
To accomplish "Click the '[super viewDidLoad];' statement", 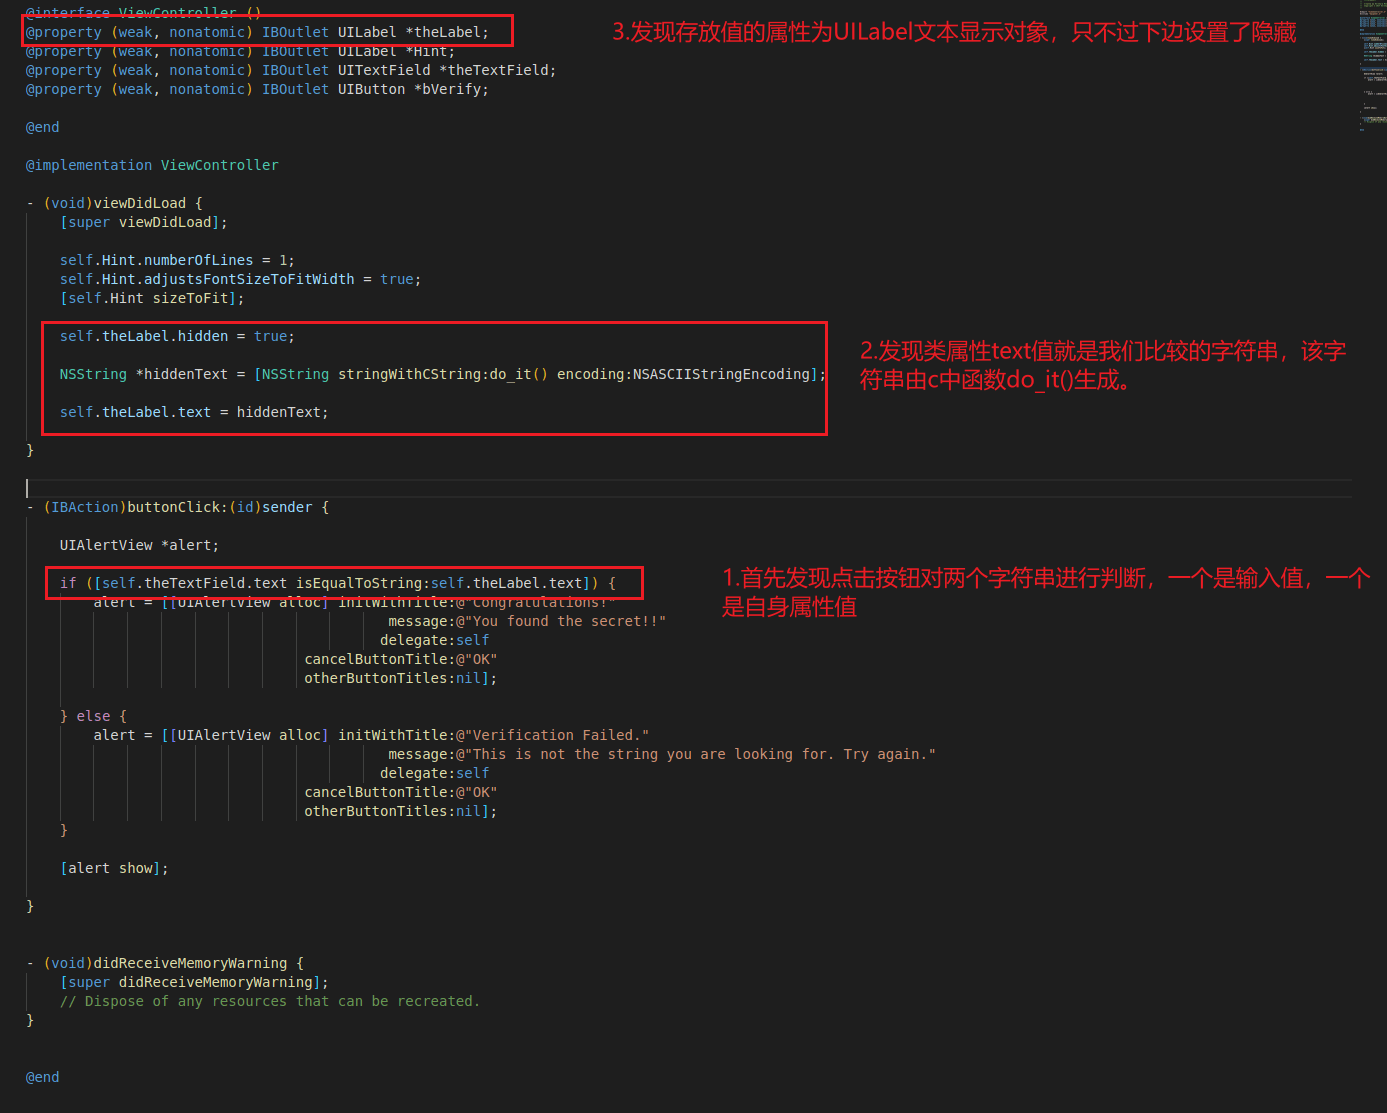I will [144, 222].
